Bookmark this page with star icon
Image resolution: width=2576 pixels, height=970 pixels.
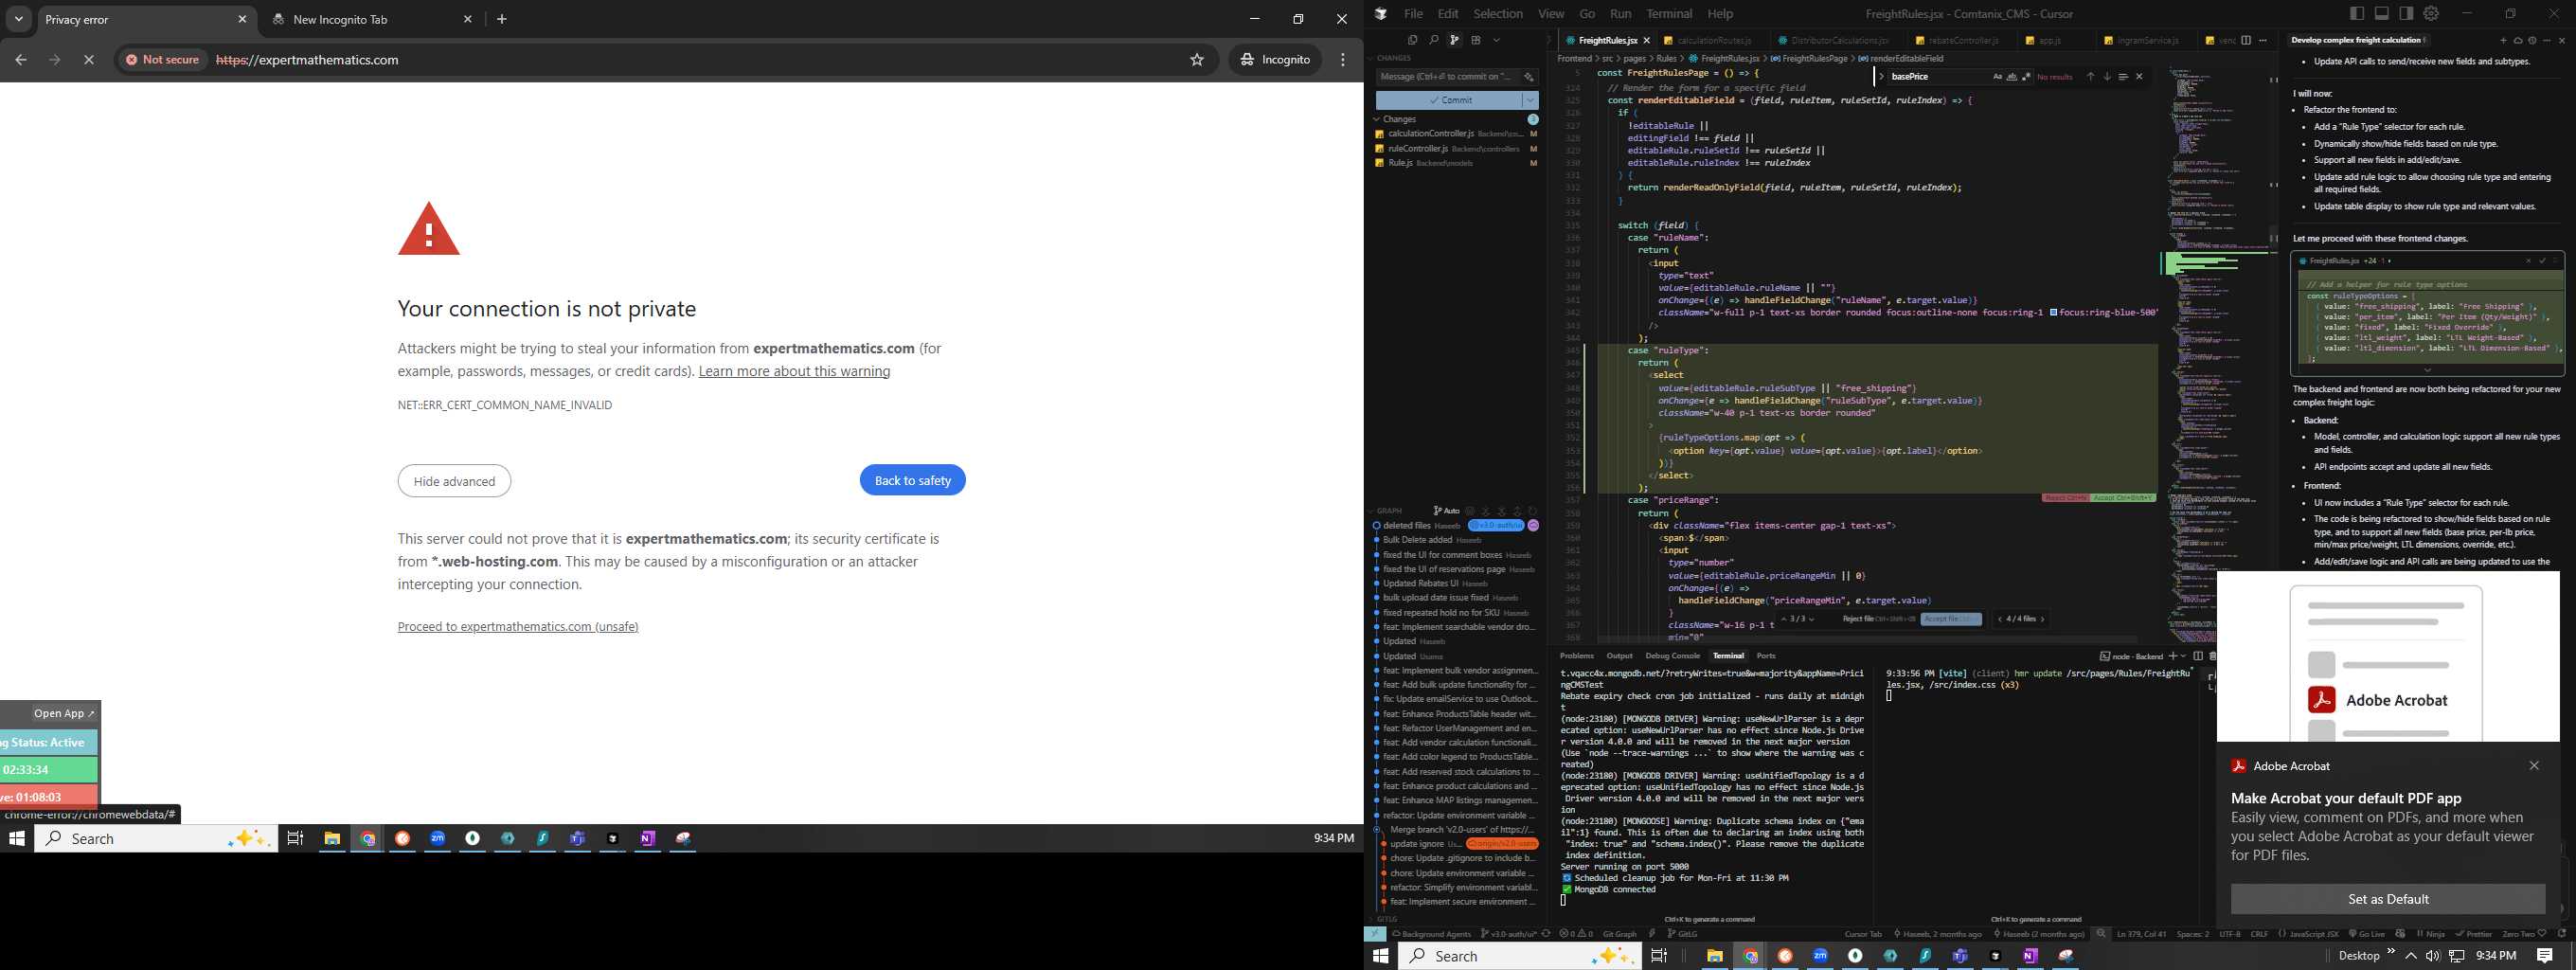pos(1197,60)
